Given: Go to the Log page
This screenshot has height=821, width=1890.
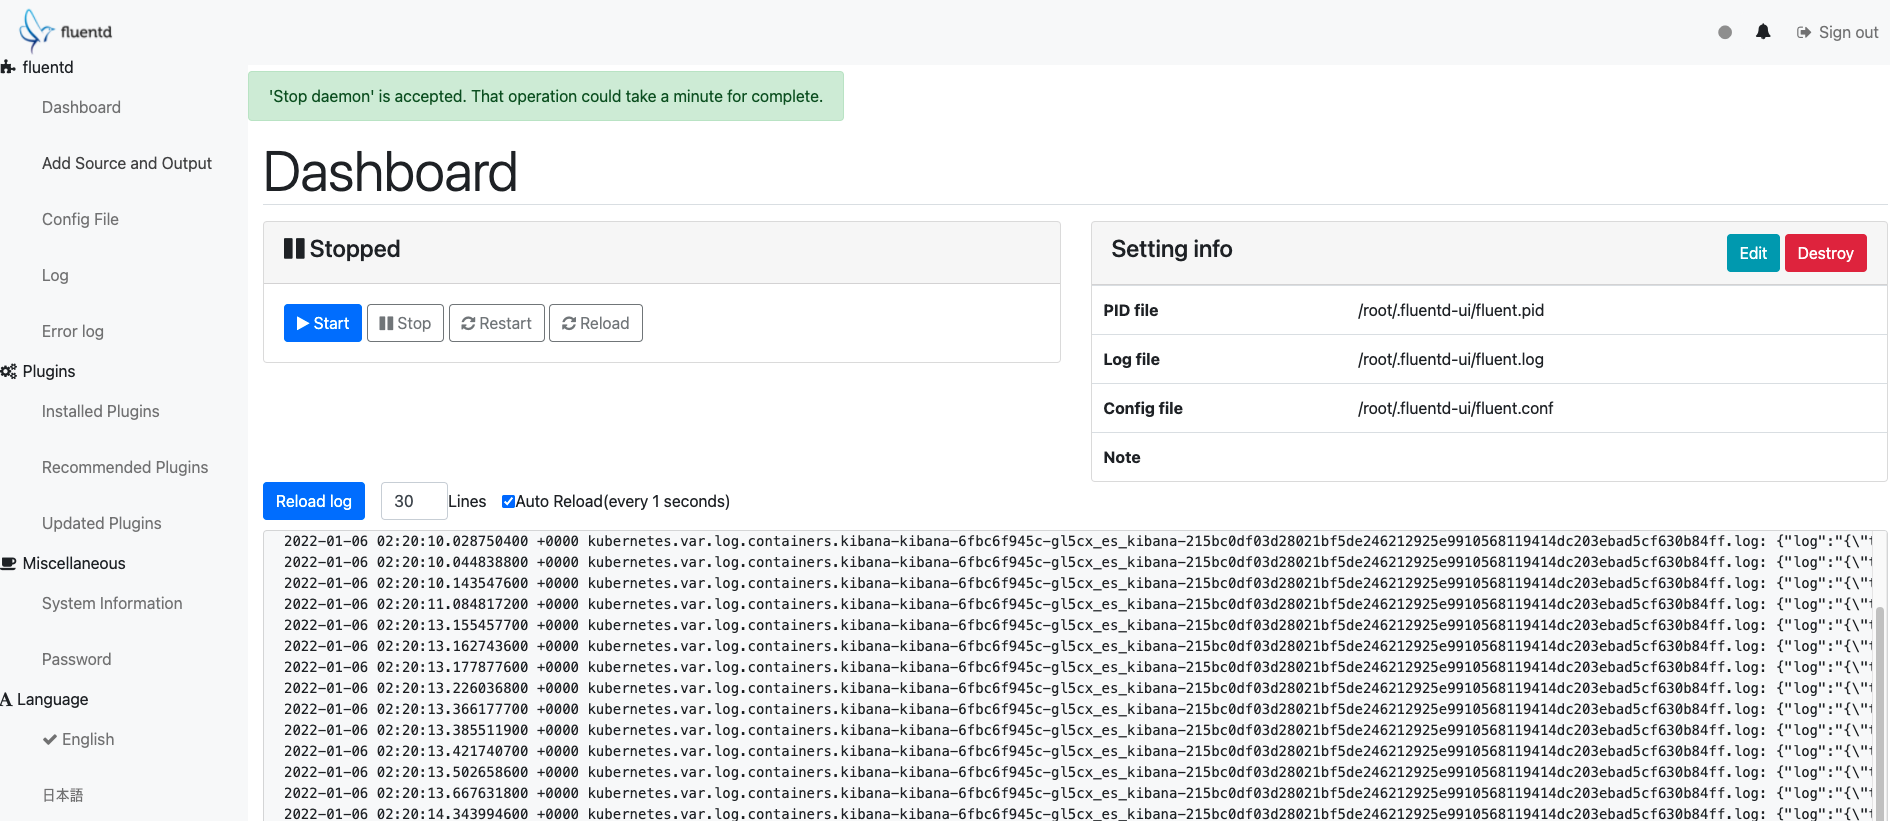Looking at the screenshot, I should click(x=55, y=275).
